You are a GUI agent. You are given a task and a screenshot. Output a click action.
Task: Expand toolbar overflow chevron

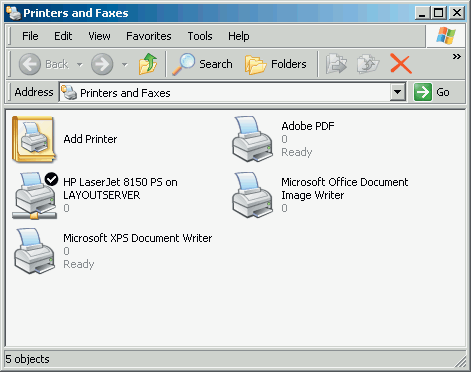point(457,57)
